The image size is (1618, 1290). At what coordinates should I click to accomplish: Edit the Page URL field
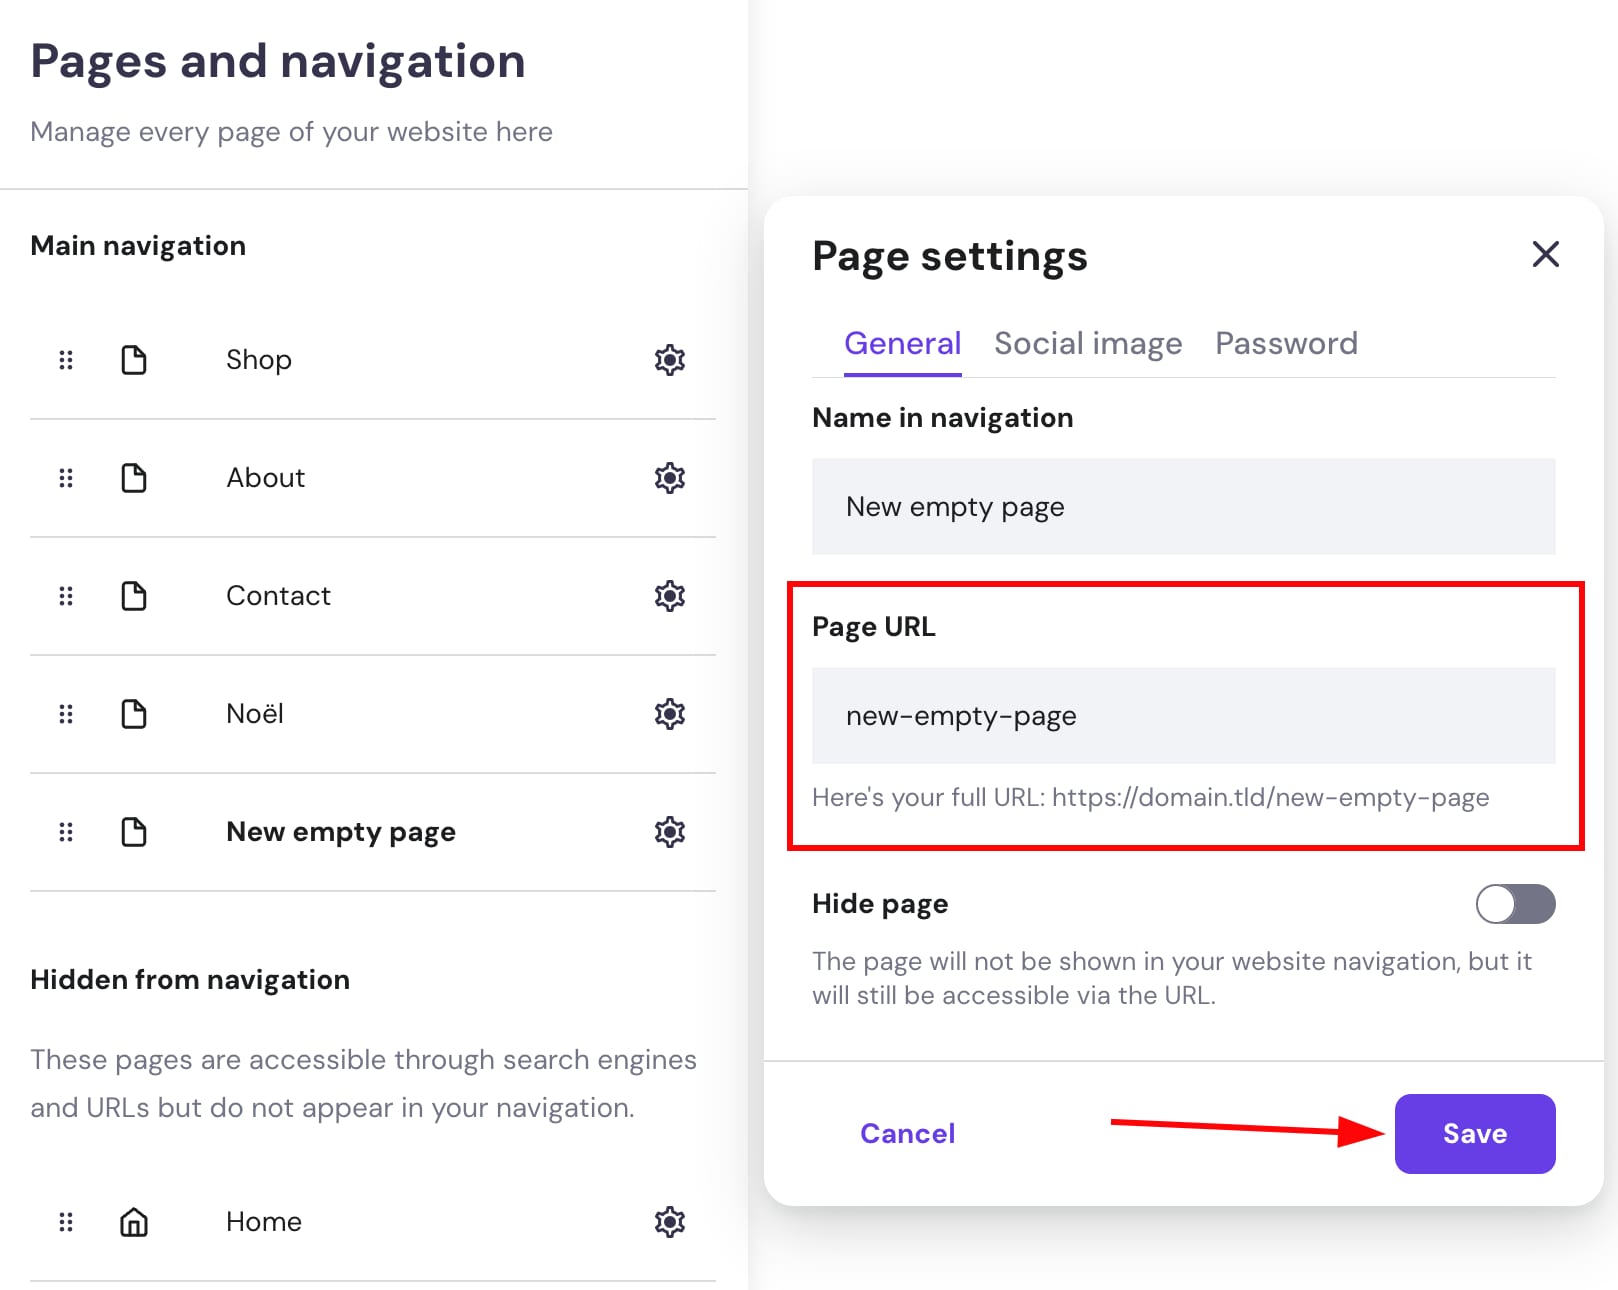click(x=1183, y=715)
